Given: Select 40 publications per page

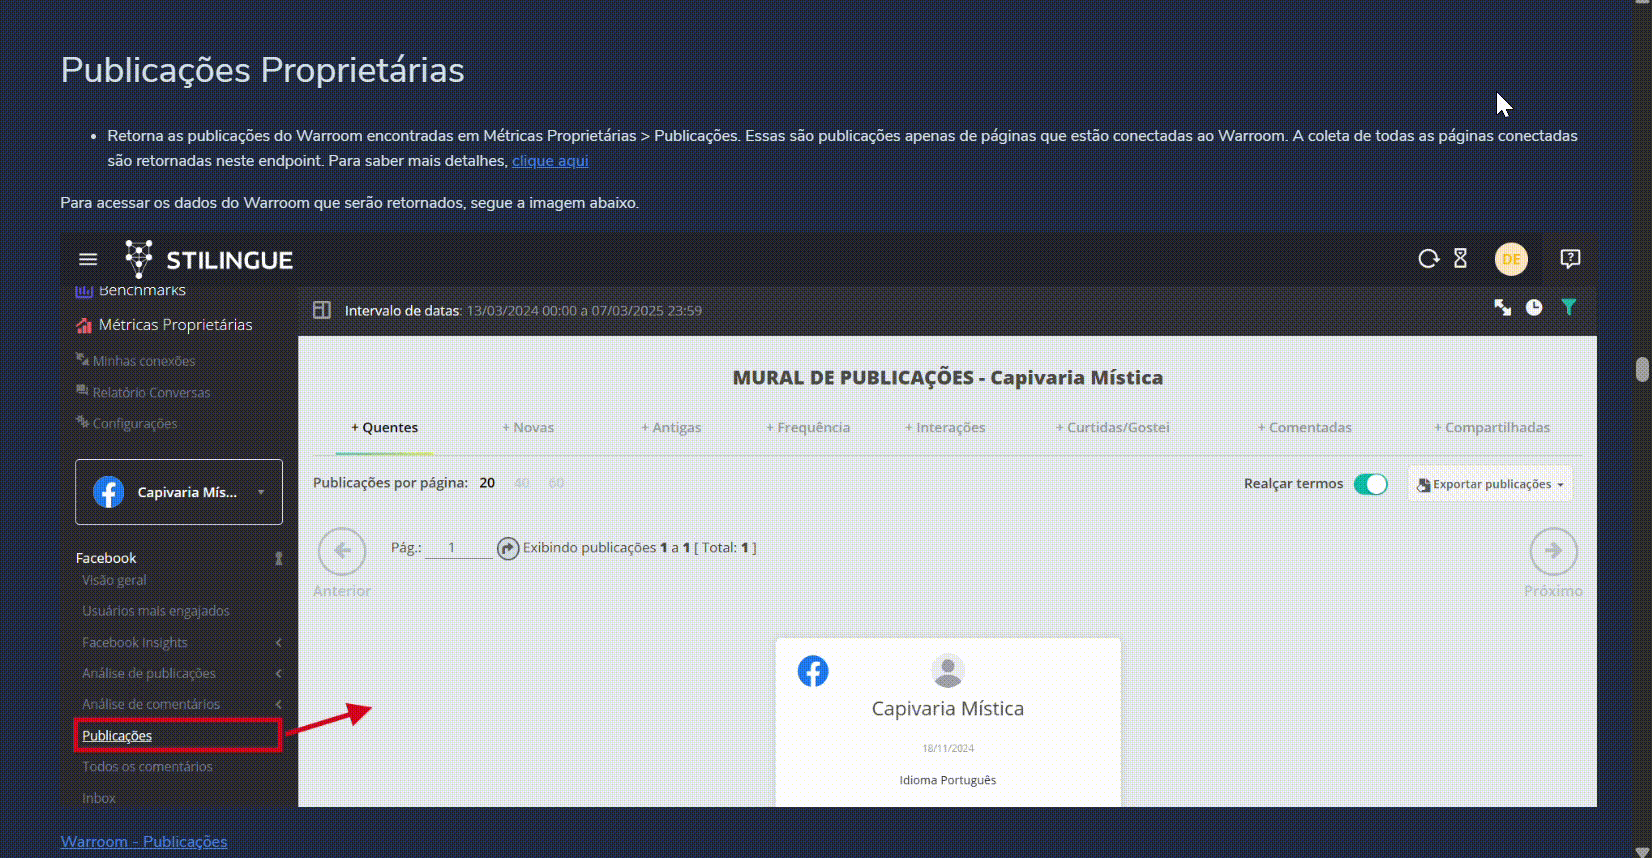Looking at the screenshot, I should click(521, 483).
